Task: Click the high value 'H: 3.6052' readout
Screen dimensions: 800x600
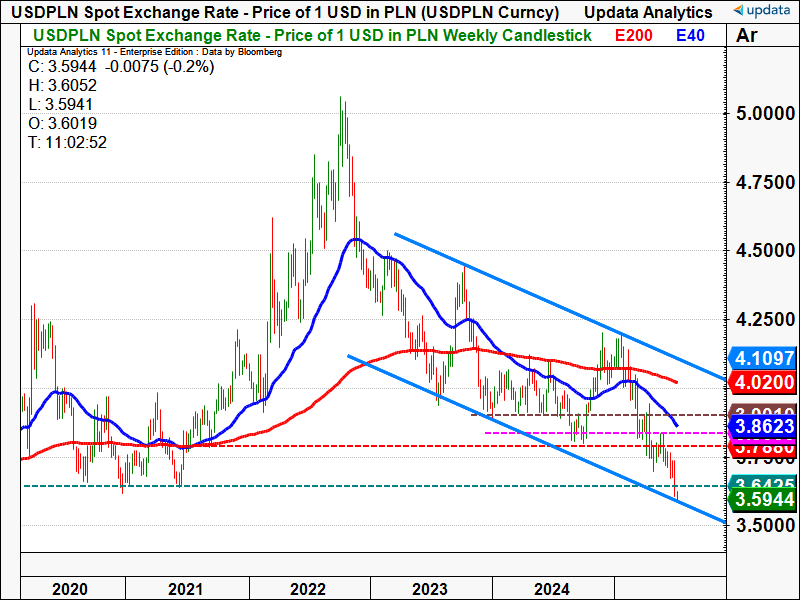Action: [x=62, y=85]
